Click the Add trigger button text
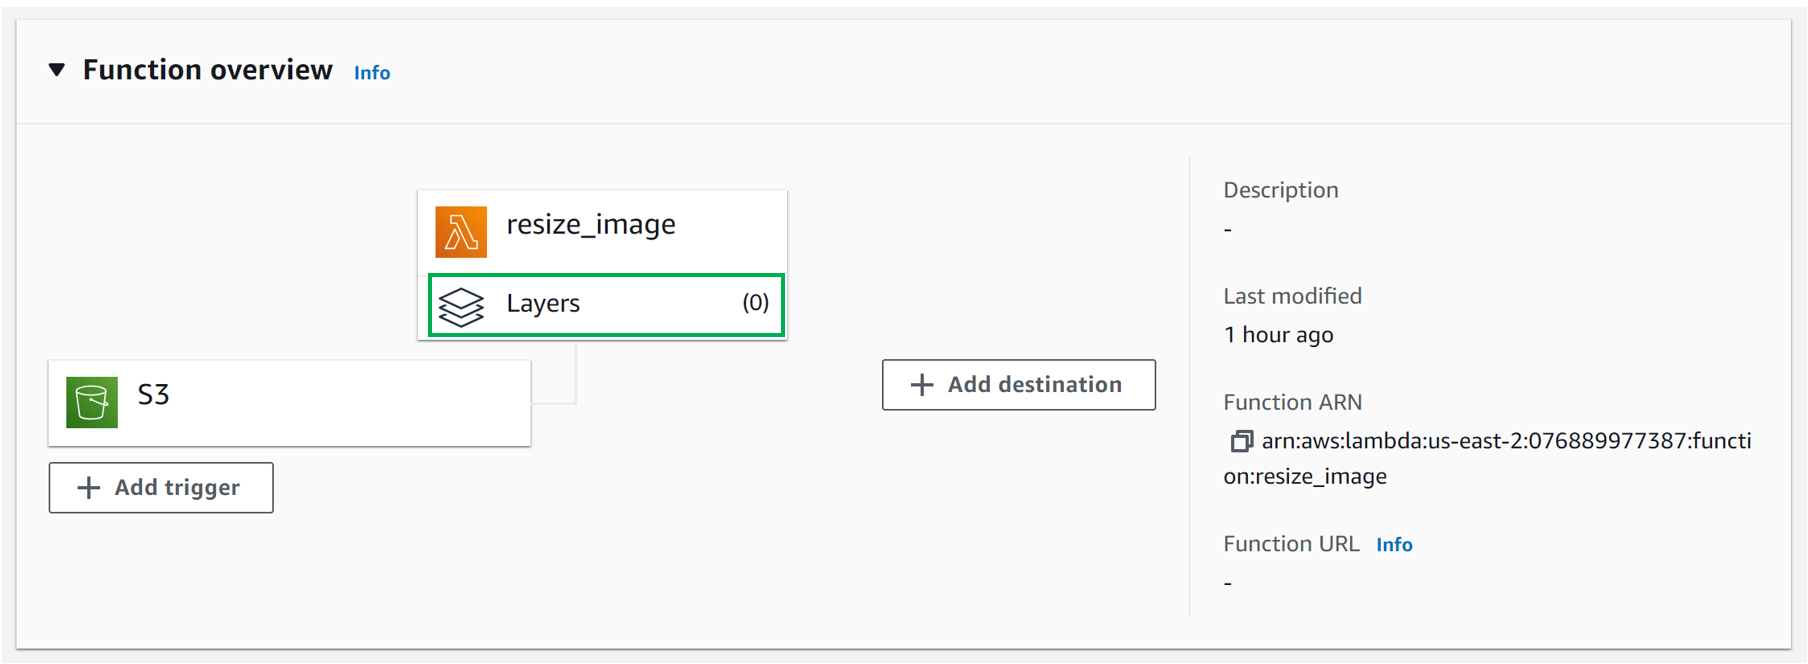Screen dimensions: 1808x664 (x=177, y=488)
